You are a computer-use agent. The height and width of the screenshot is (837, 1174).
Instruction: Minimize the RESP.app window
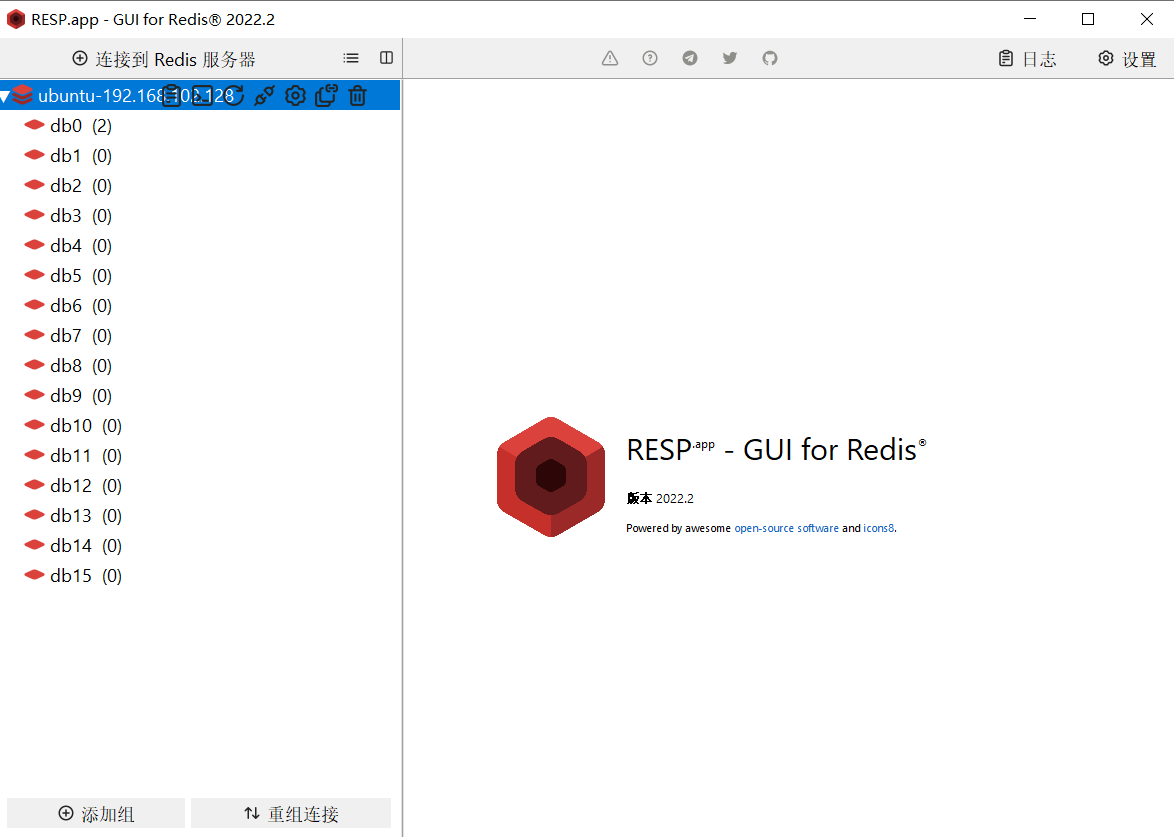tap(1030, 19)
